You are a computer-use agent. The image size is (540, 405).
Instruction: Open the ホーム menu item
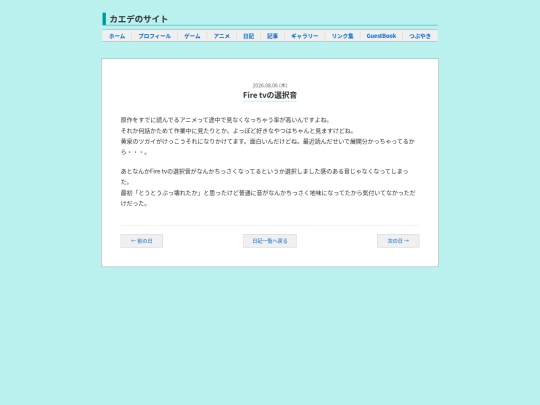point(117,36)
